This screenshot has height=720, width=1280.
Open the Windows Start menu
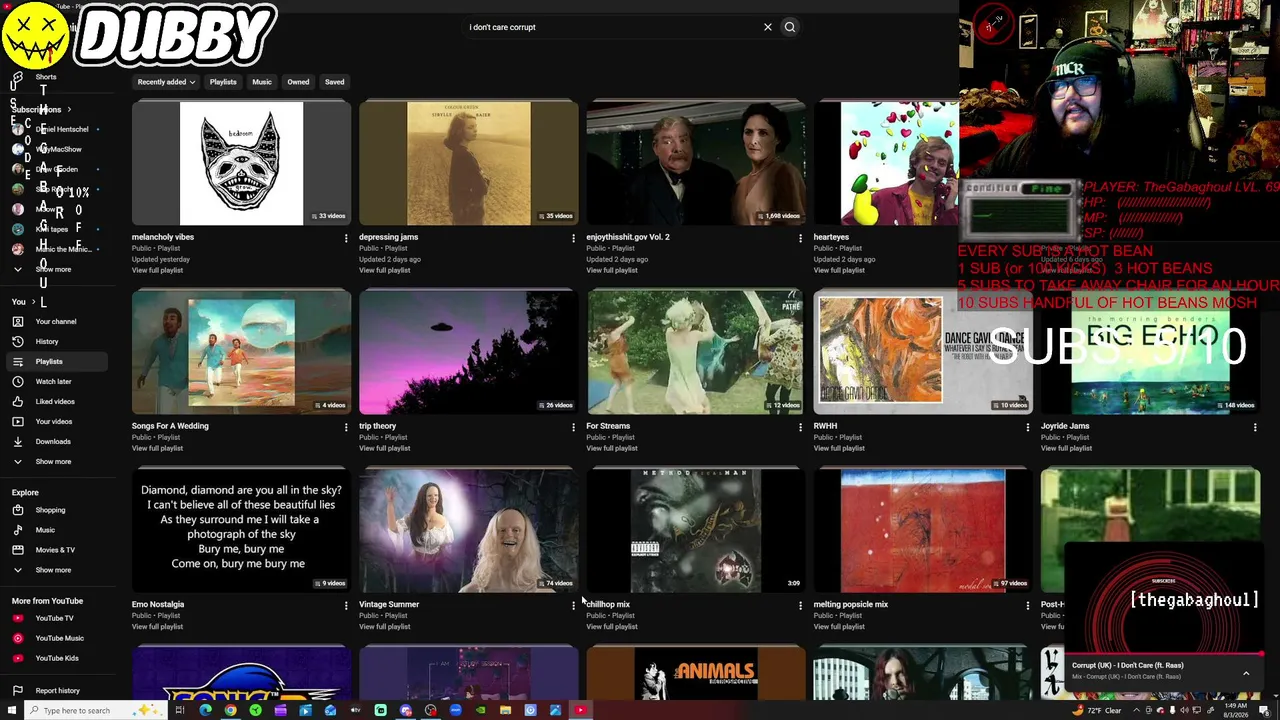click(x=13, y=710)
